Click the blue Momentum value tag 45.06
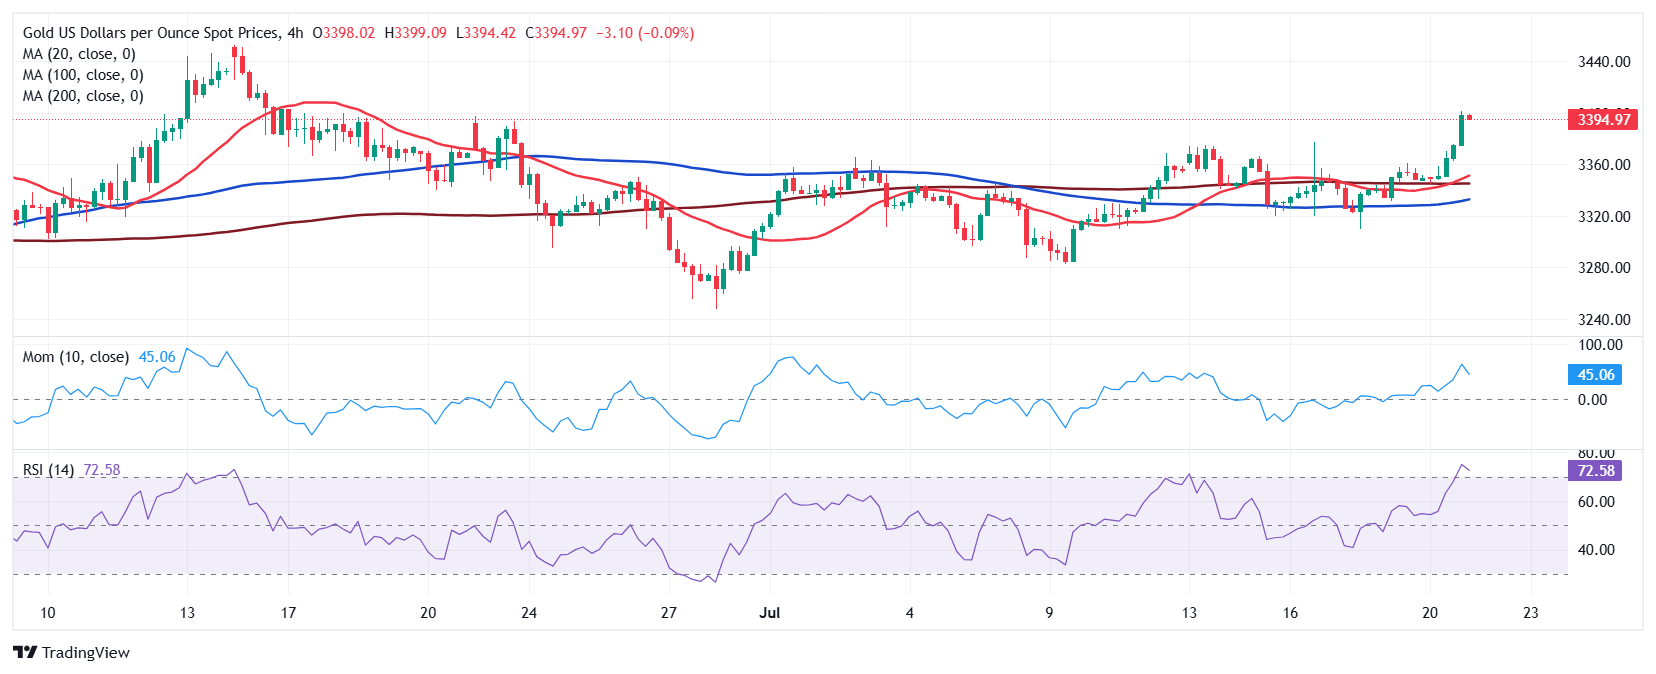The width and height of the screenshot is (1656, 674). point(1595,375)
